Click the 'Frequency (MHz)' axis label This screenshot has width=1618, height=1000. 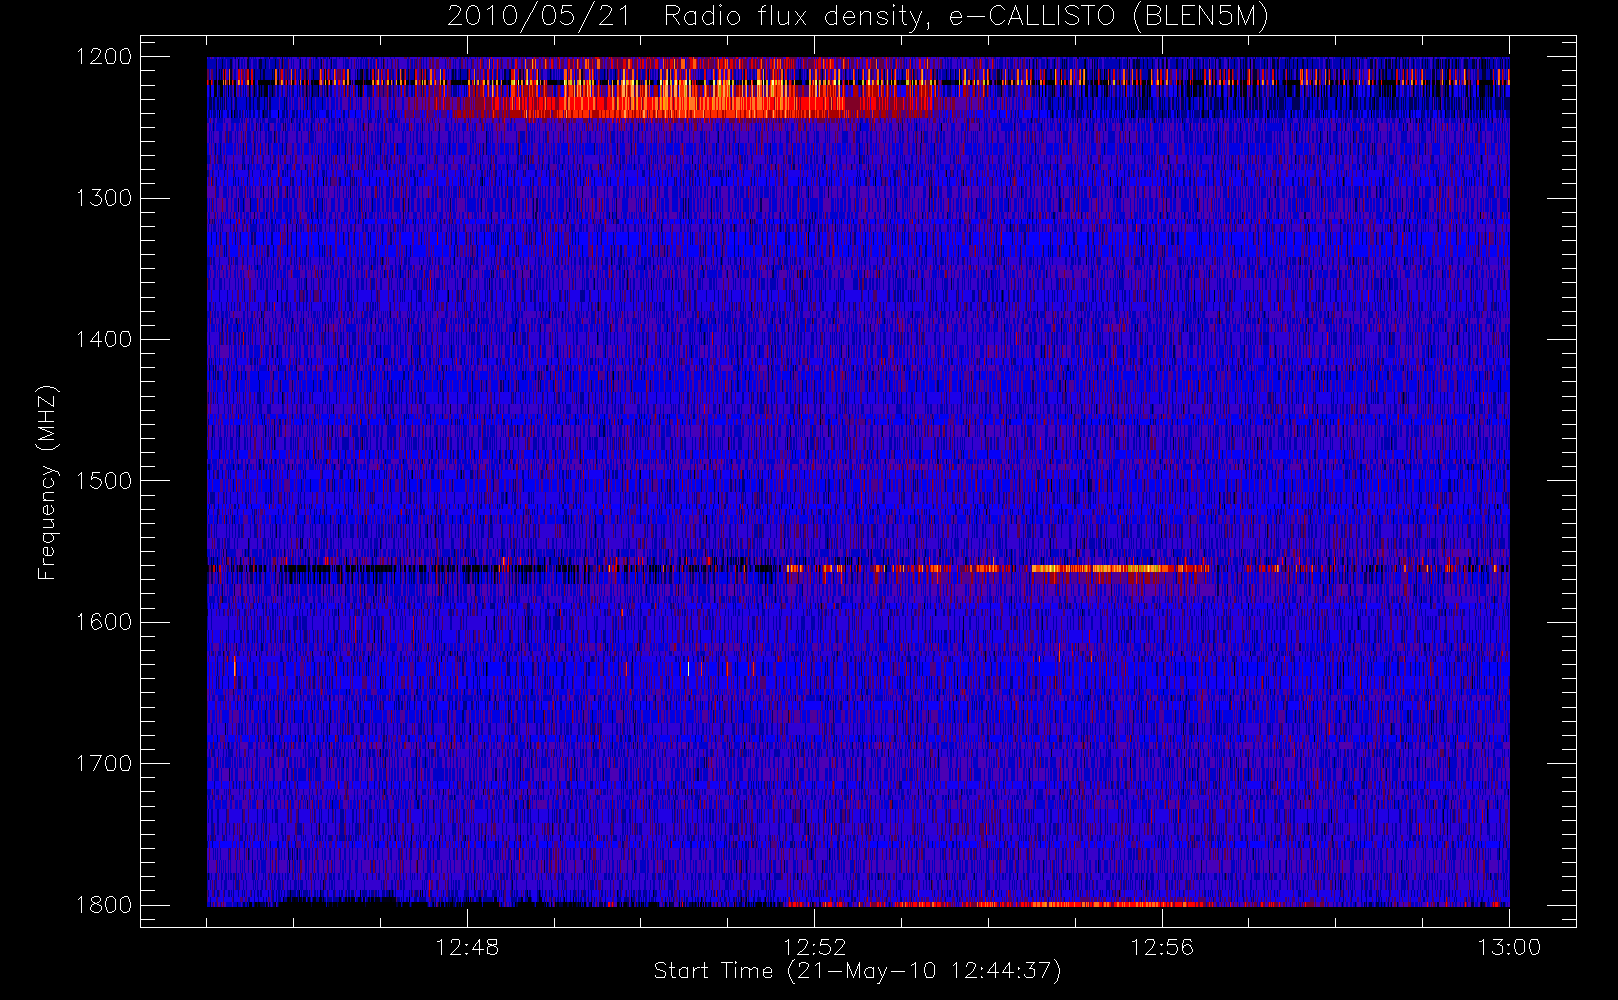point(47,482)
